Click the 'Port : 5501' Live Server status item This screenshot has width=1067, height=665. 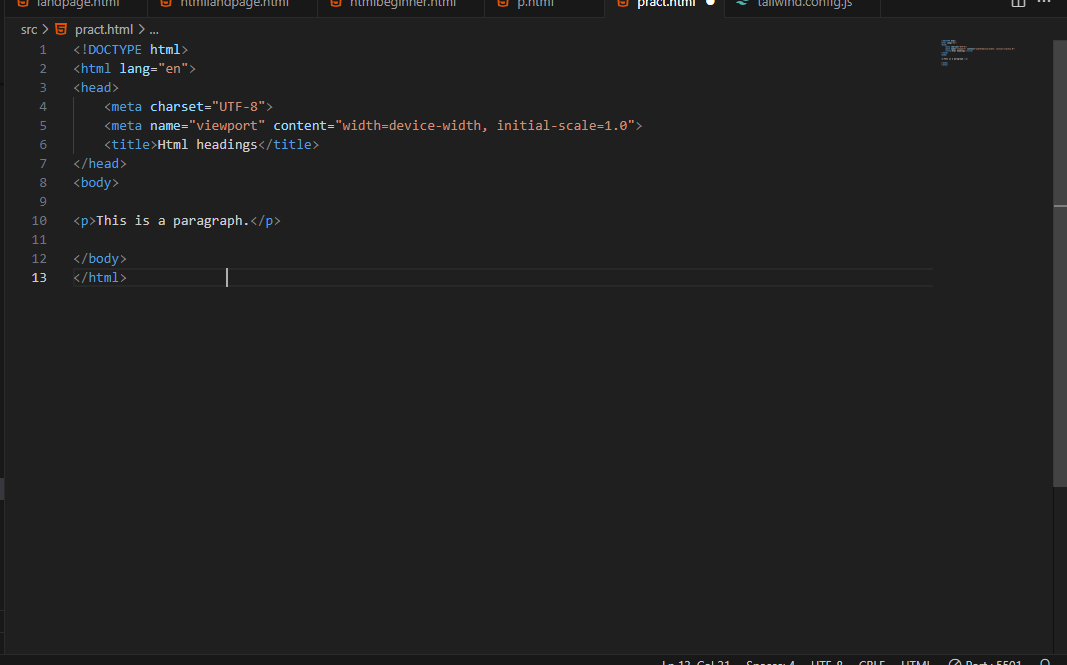click(985, 662)
